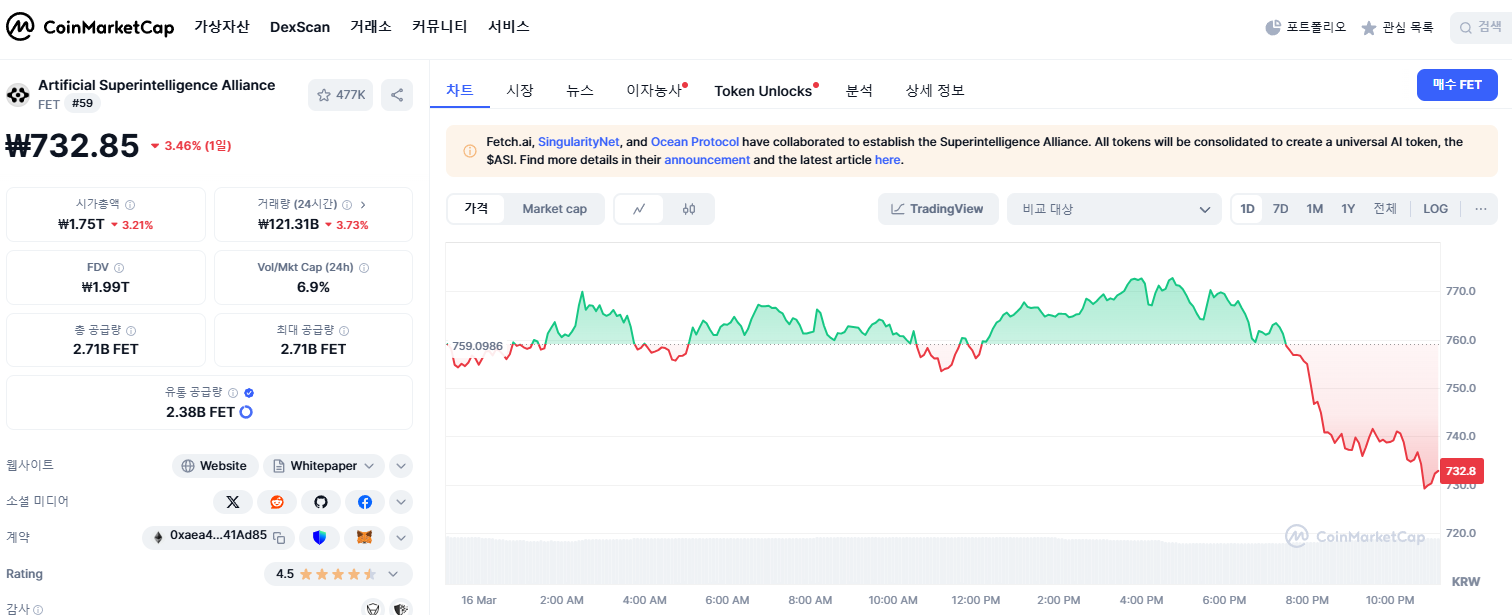Viewport: 1512px width, 615px height.
Task: Set chart range to 1M
Action: point(1314,209)
